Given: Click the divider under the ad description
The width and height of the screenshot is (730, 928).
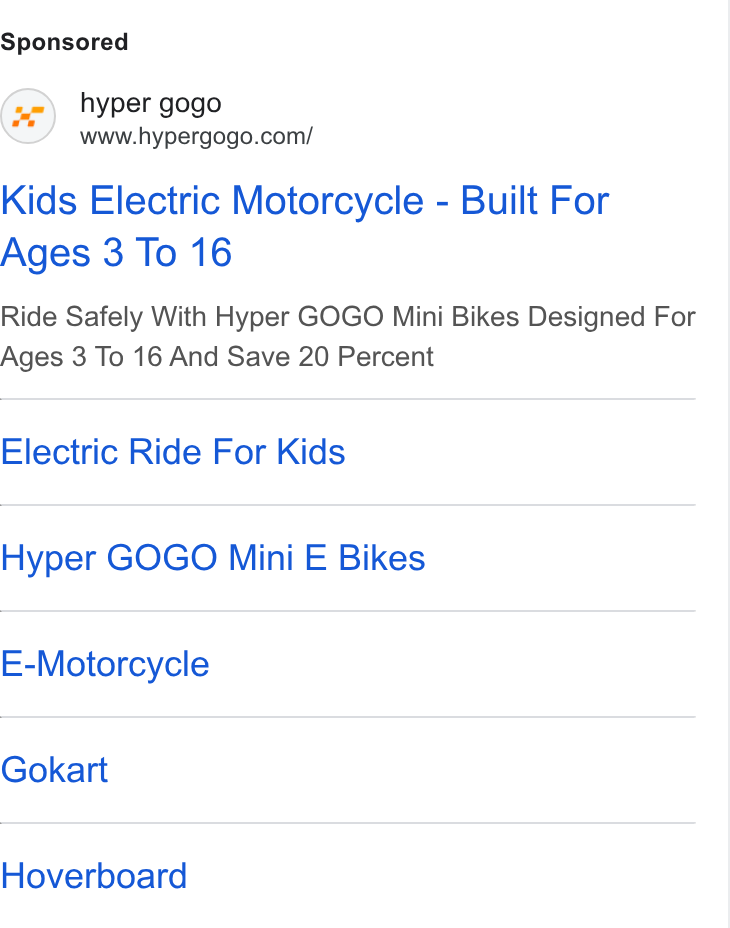Looking at the screenshot, I should point(348,399).
